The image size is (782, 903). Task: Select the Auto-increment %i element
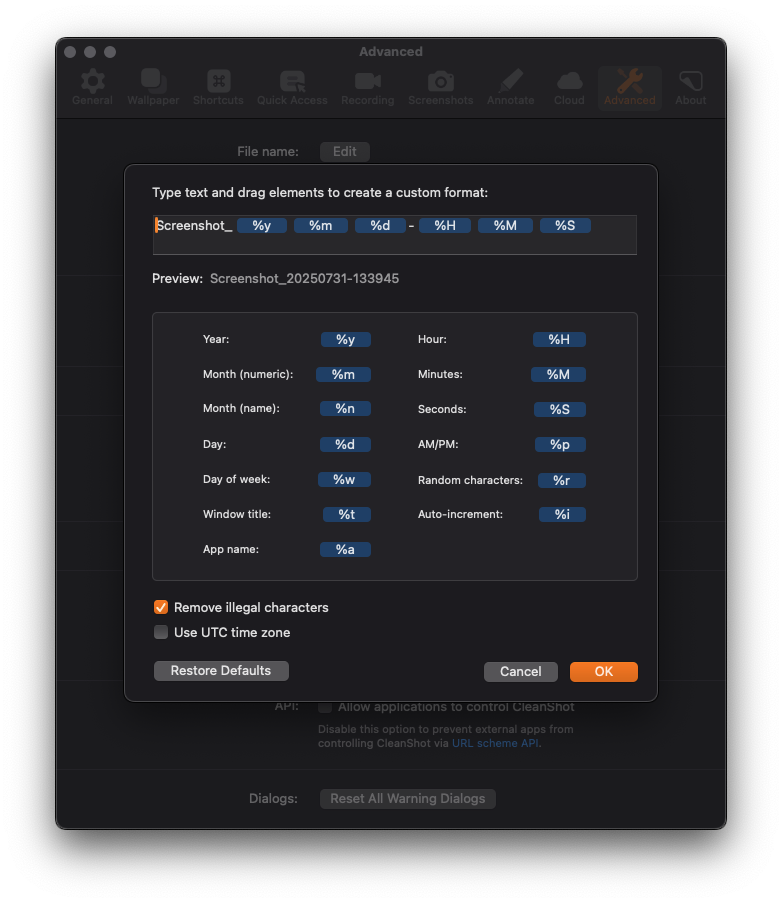click(562, 514)
